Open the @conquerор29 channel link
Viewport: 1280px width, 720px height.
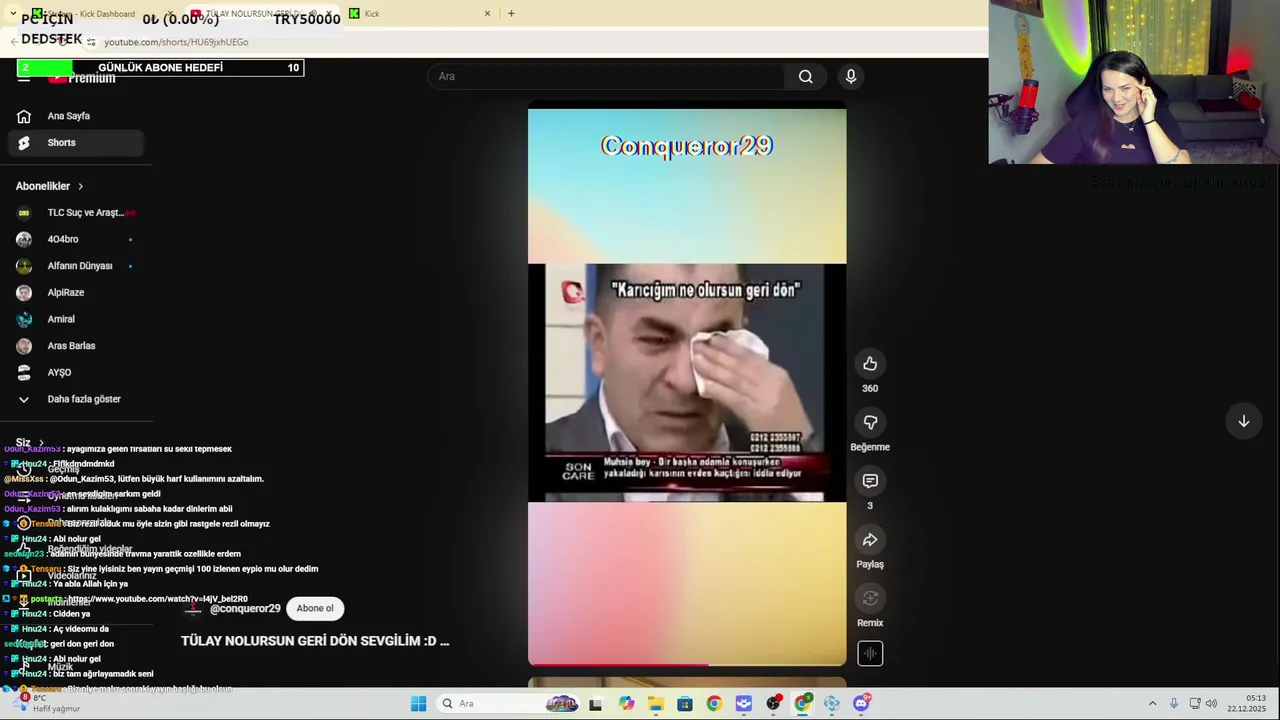pos(245,609)
